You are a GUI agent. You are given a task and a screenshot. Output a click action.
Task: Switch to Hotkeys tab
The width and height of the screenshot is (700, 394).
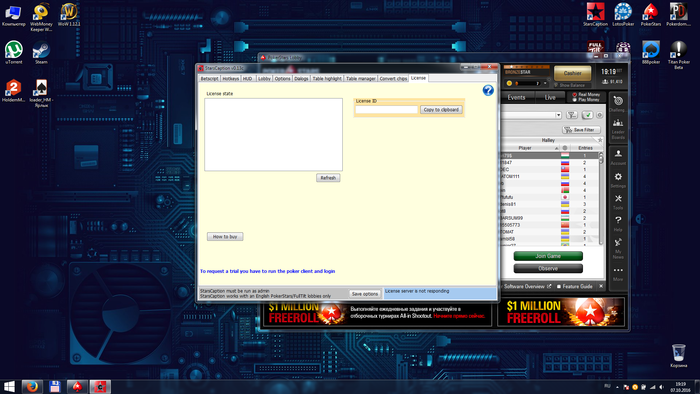(x=230, y=79)
